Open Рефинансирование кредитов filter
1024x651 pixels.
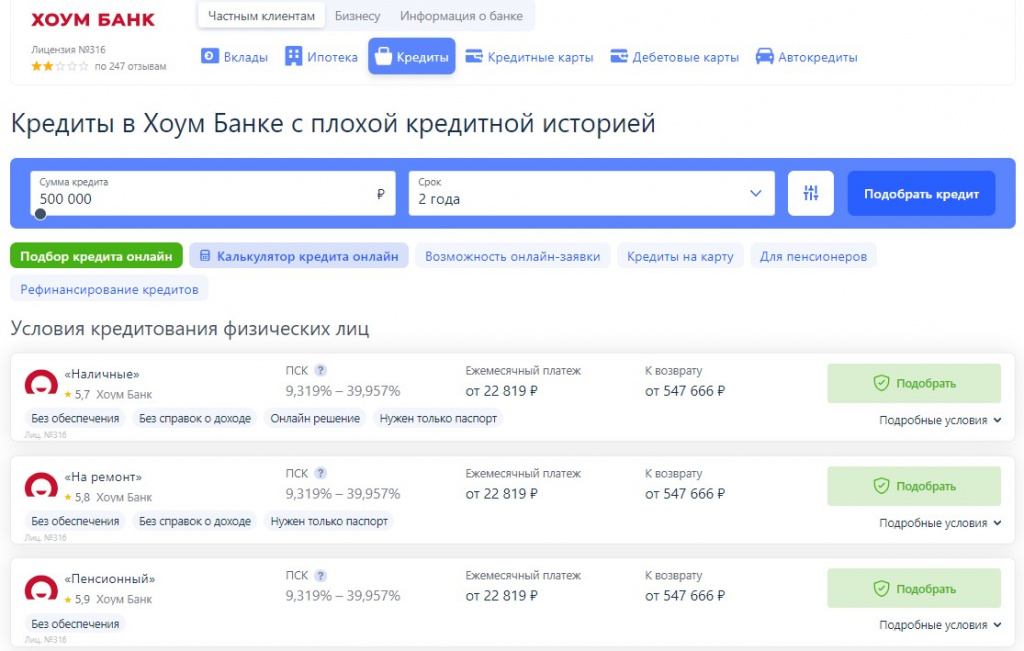109,289
